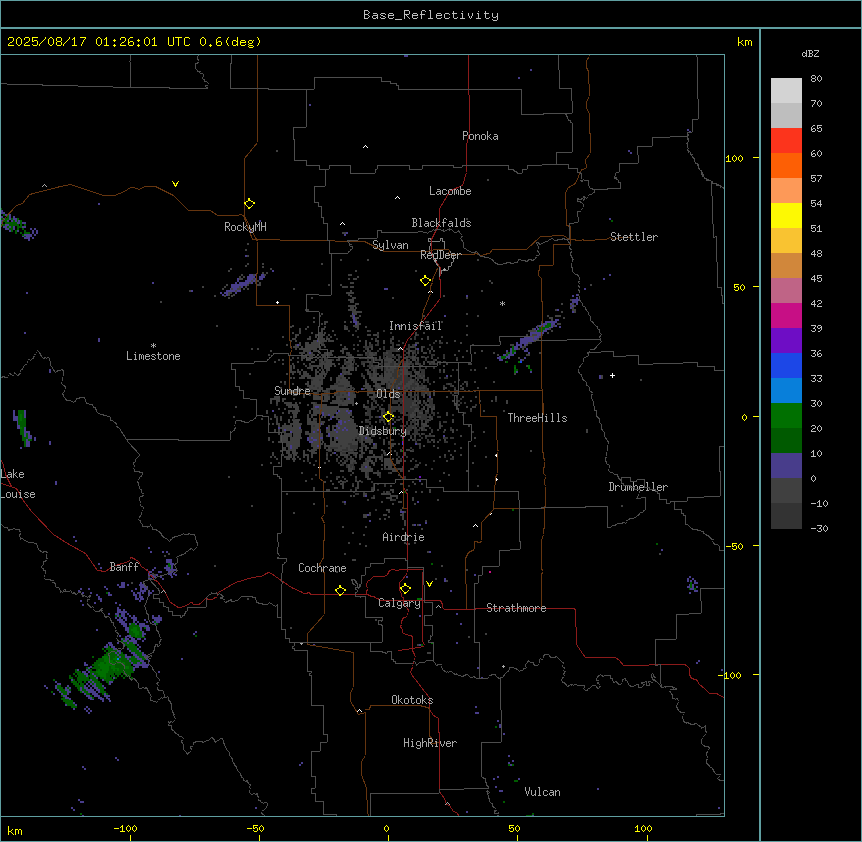Click the white plus marker near Drumheller region
The width and height of the screenshot is (862, 842).
pyautogui.click(x=612, y=375)
